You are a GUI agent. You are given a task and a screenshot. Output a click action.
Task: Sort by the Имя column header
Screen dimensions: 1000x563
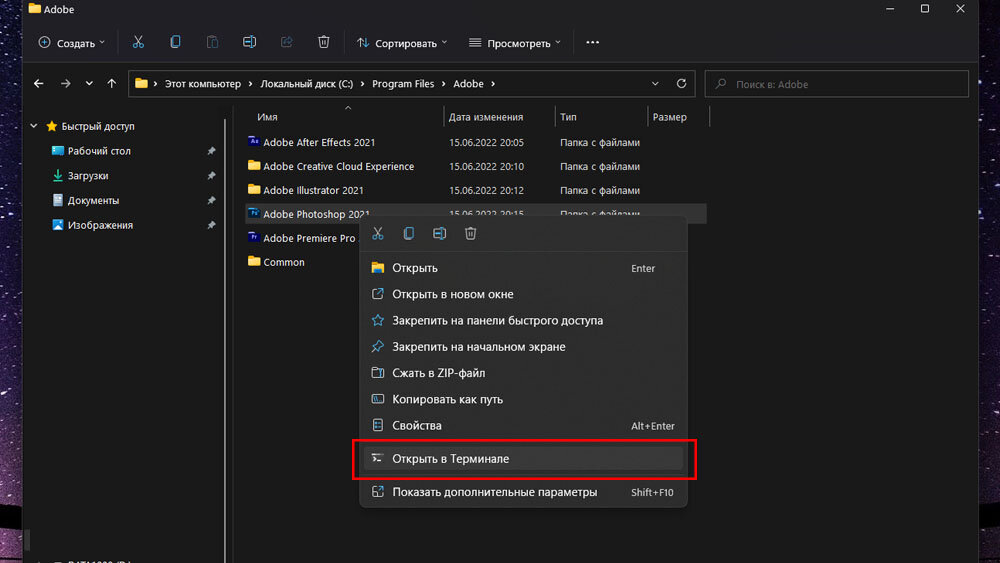(x=267, y=117)
